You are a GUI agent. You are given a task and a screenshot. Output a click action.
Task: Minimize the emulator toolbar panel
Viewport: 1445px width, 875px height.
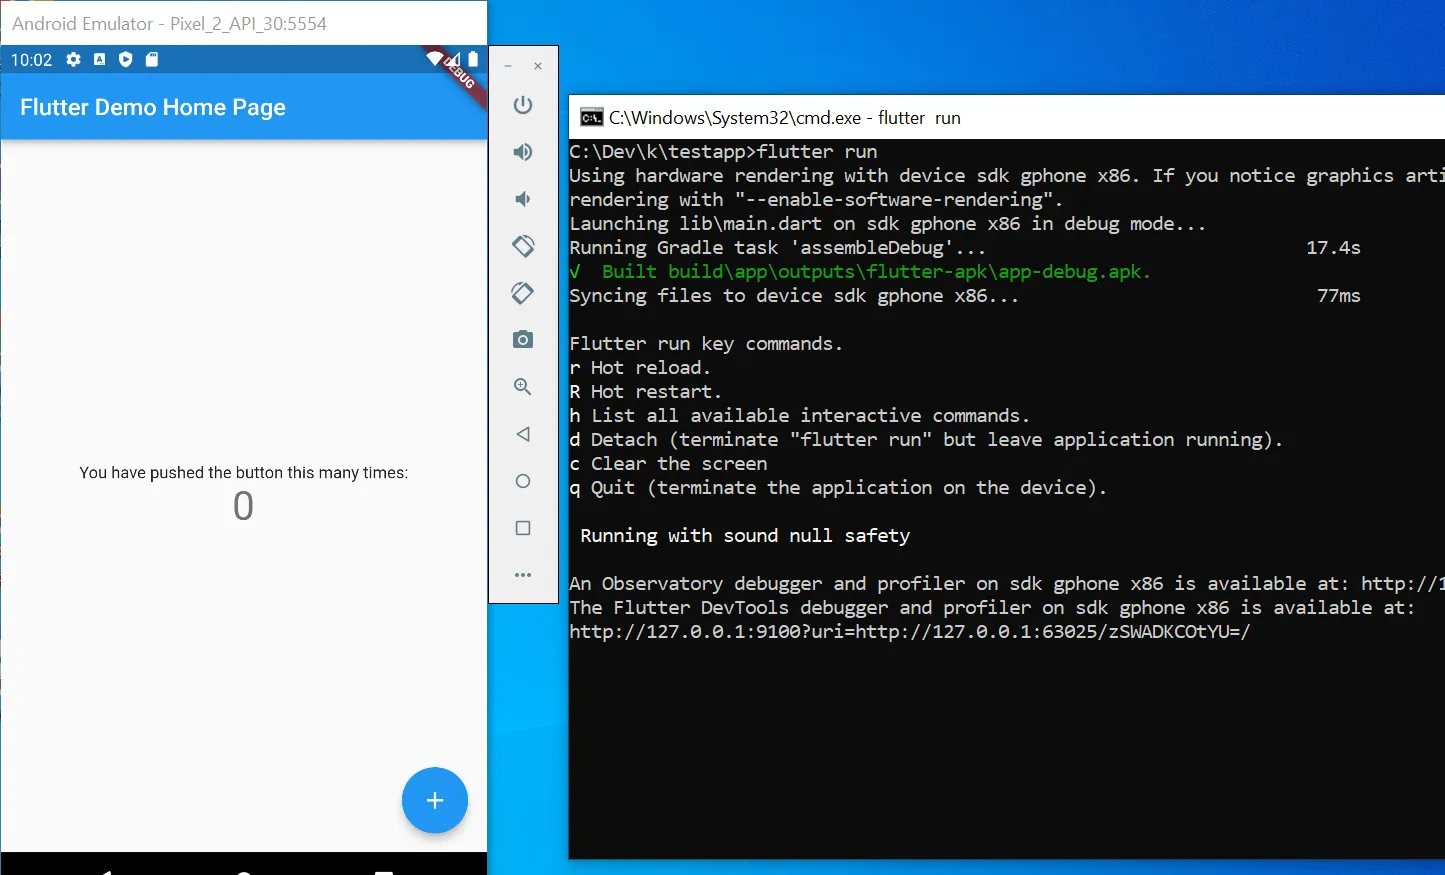coord(508,66)
